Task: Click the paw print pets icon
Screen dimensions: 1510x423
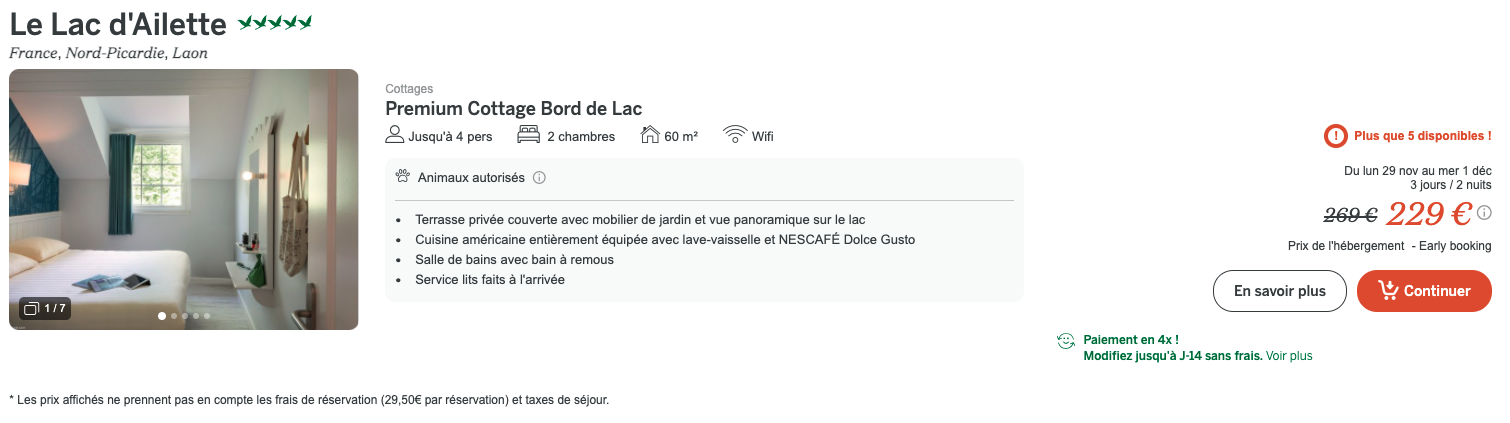Action: click(x=403, y=177)
